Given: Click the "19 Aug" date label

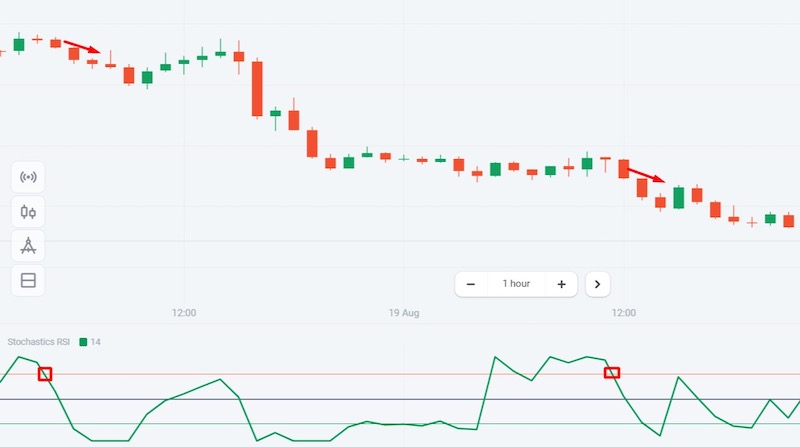Looking at the screenshot, I should click(x=404, y=313).
